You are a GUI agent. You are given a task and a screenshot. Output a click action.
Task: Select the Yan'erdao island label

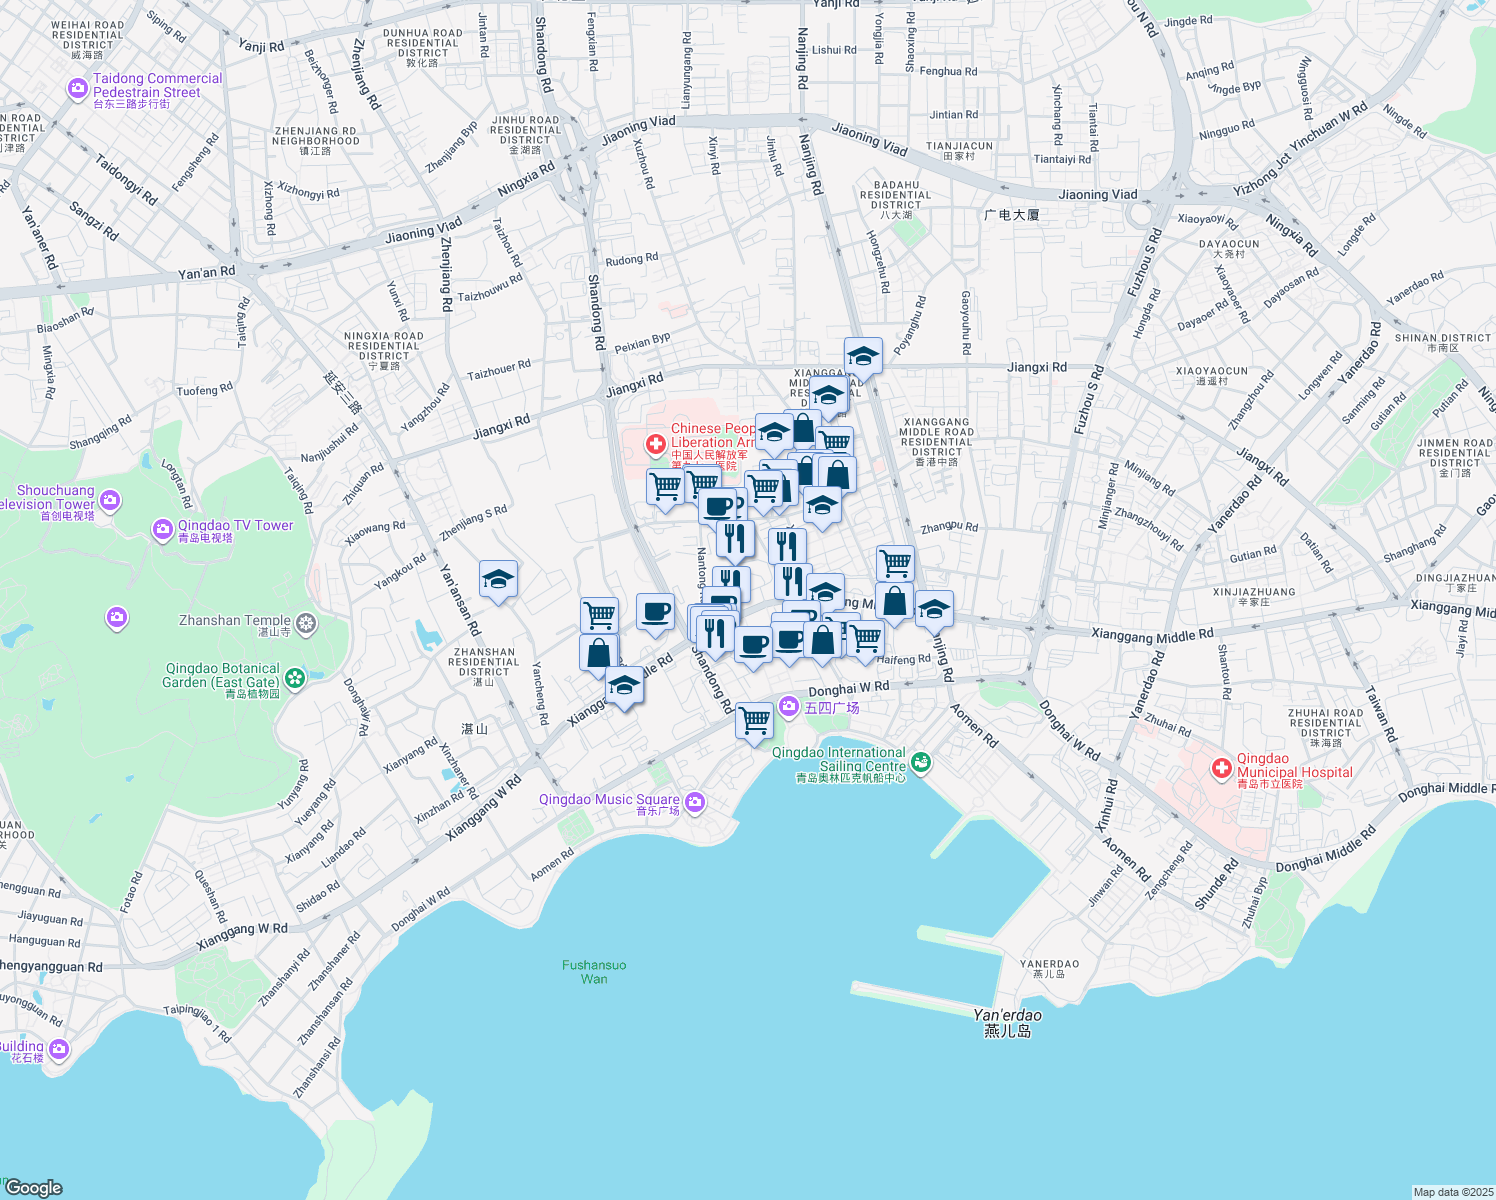pyautogui.click(x=1007, y=1022)
